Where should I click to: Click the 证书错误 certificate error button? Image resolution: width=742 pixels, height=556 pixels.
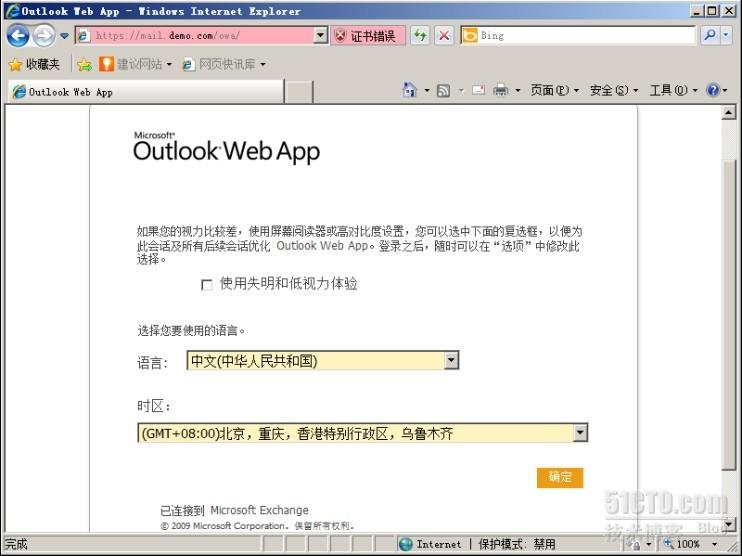tap(368, 35)
